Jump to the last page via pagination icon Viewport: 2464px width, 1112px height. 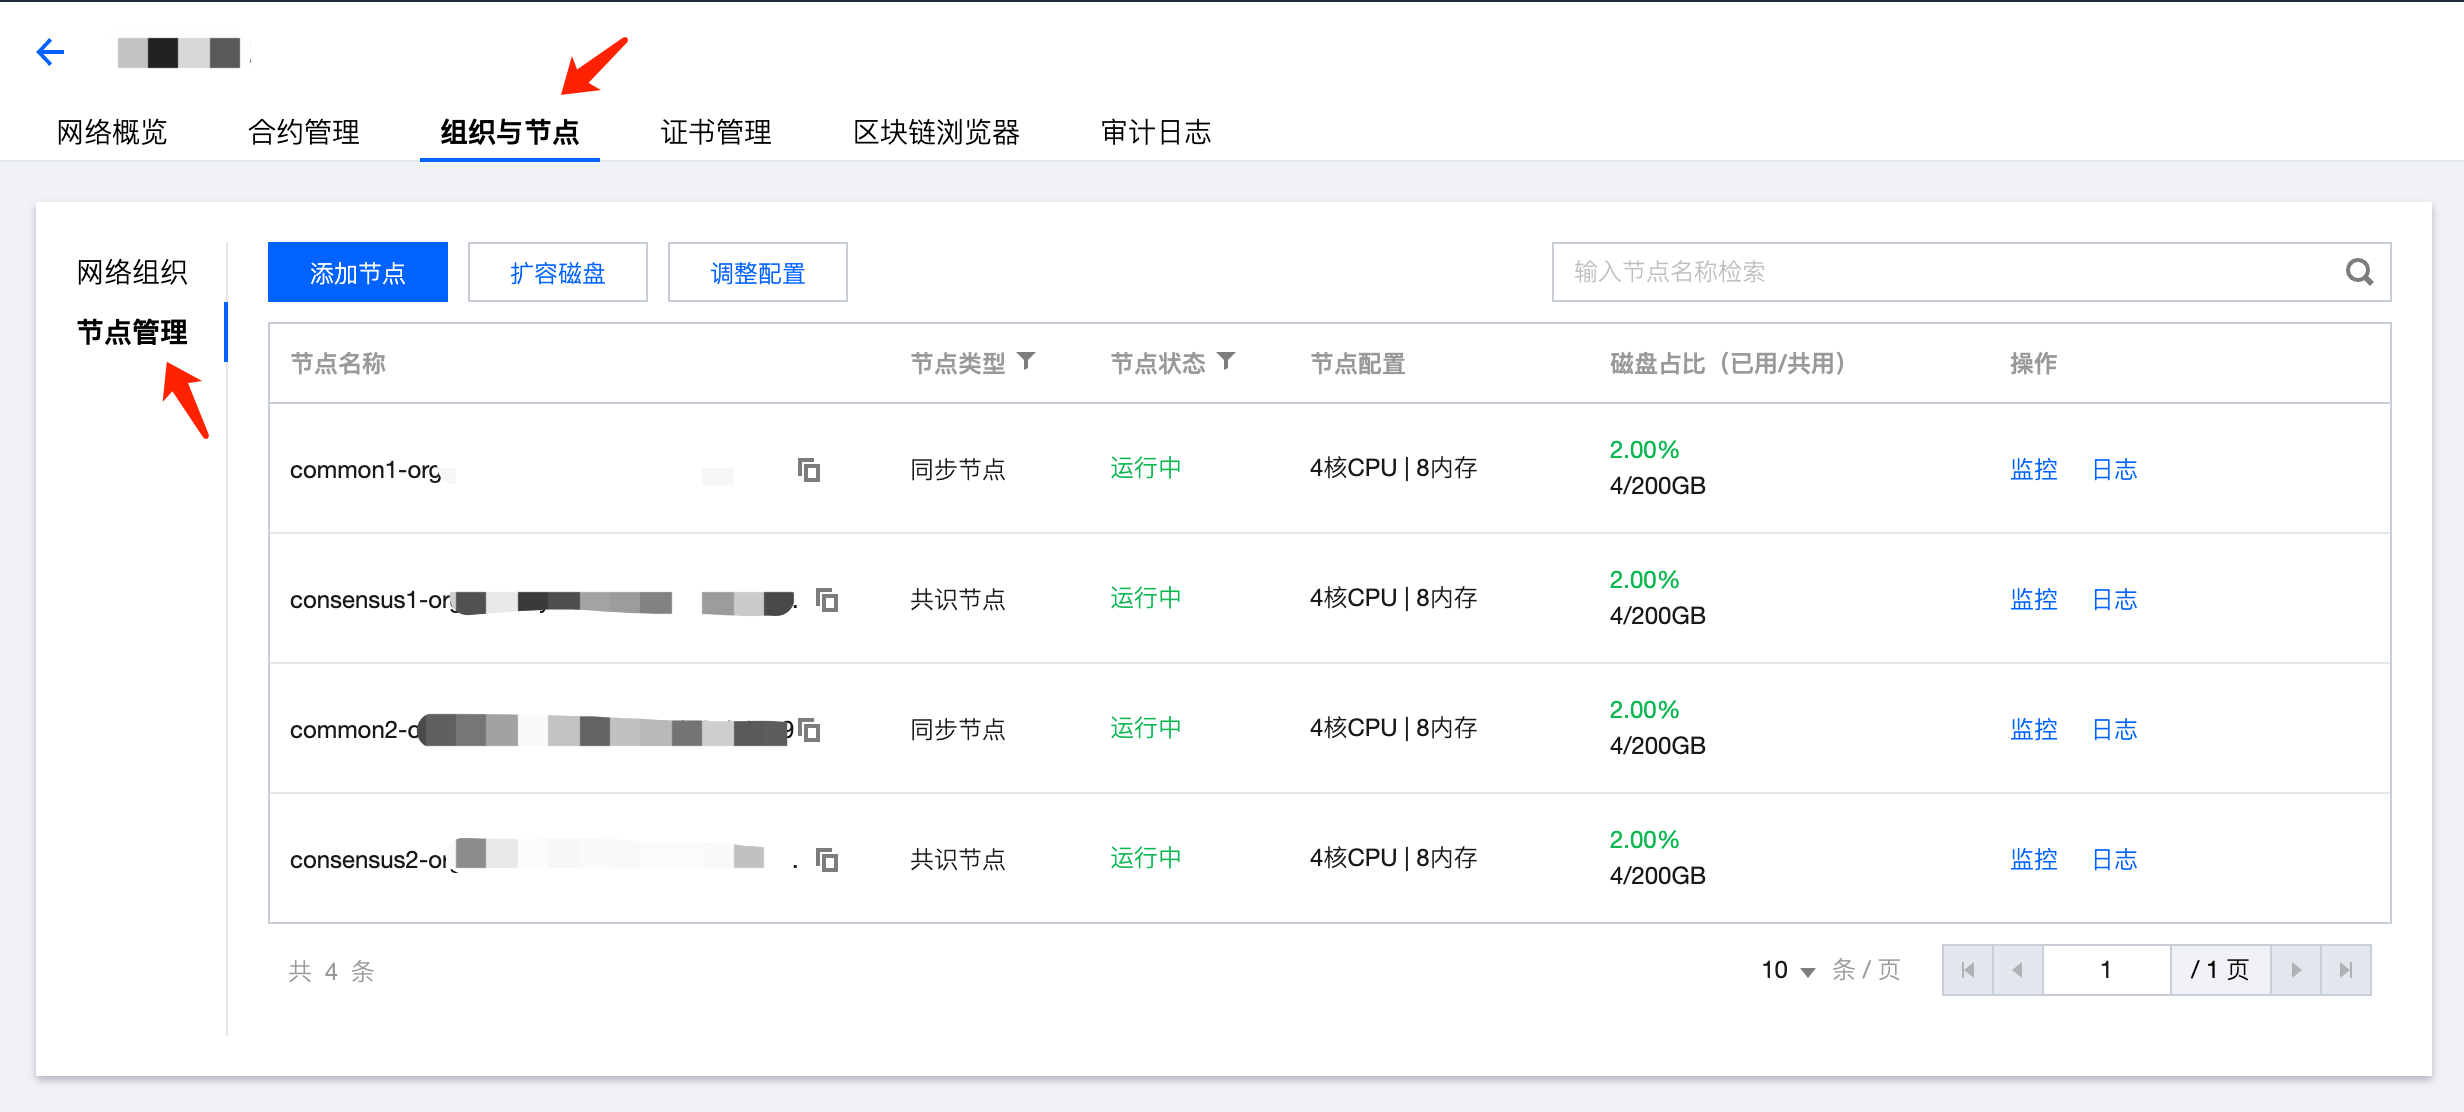2346,969
